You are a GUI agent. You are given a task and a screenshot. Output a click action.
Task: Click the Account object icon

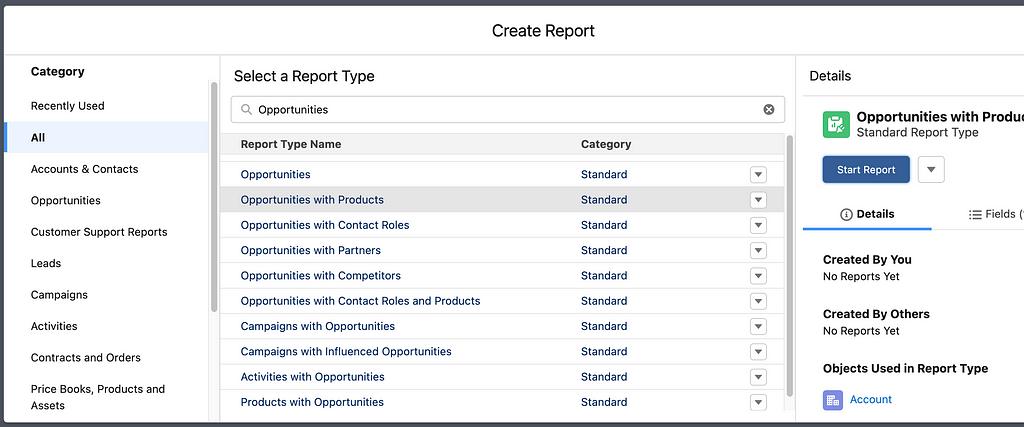pyautogui.click(x=833, y=400)
